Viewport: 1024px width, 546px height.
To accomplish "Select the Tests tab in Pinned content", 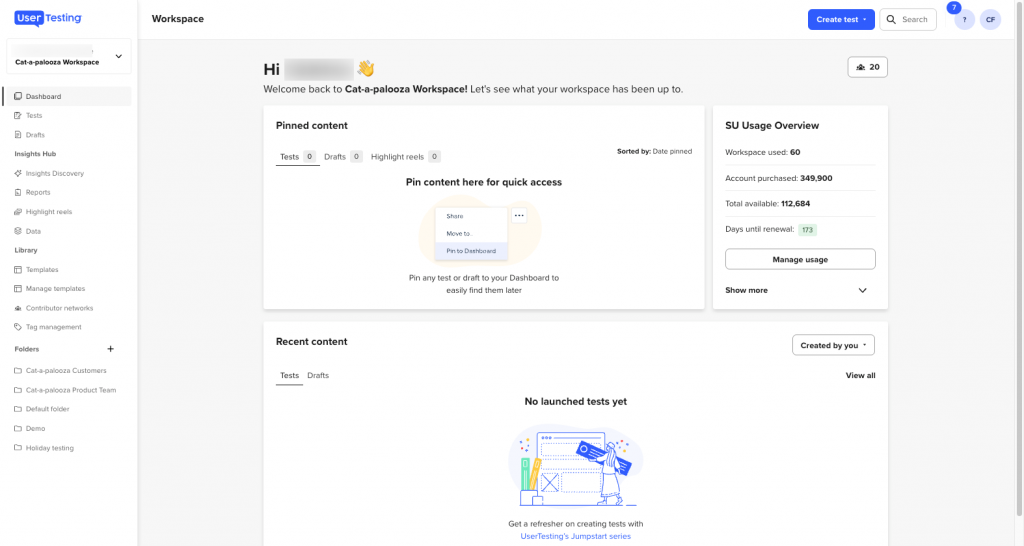I will (297, 157).
